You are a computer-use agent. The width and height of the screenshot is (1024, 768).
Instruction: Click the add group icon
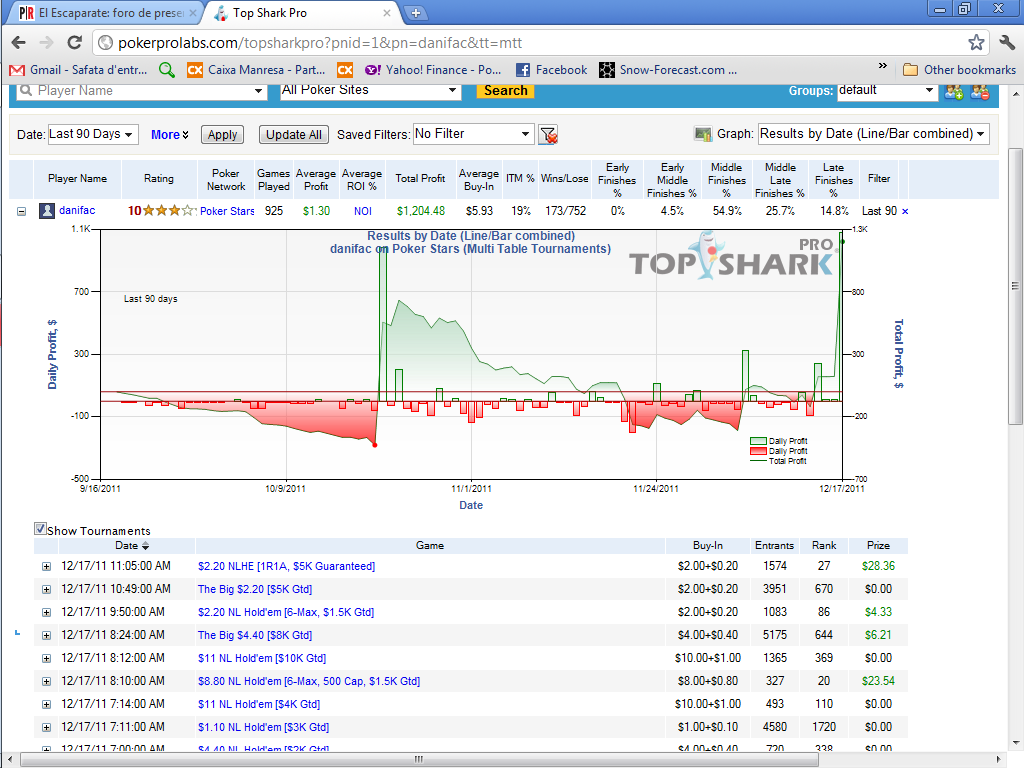[954, 91]
